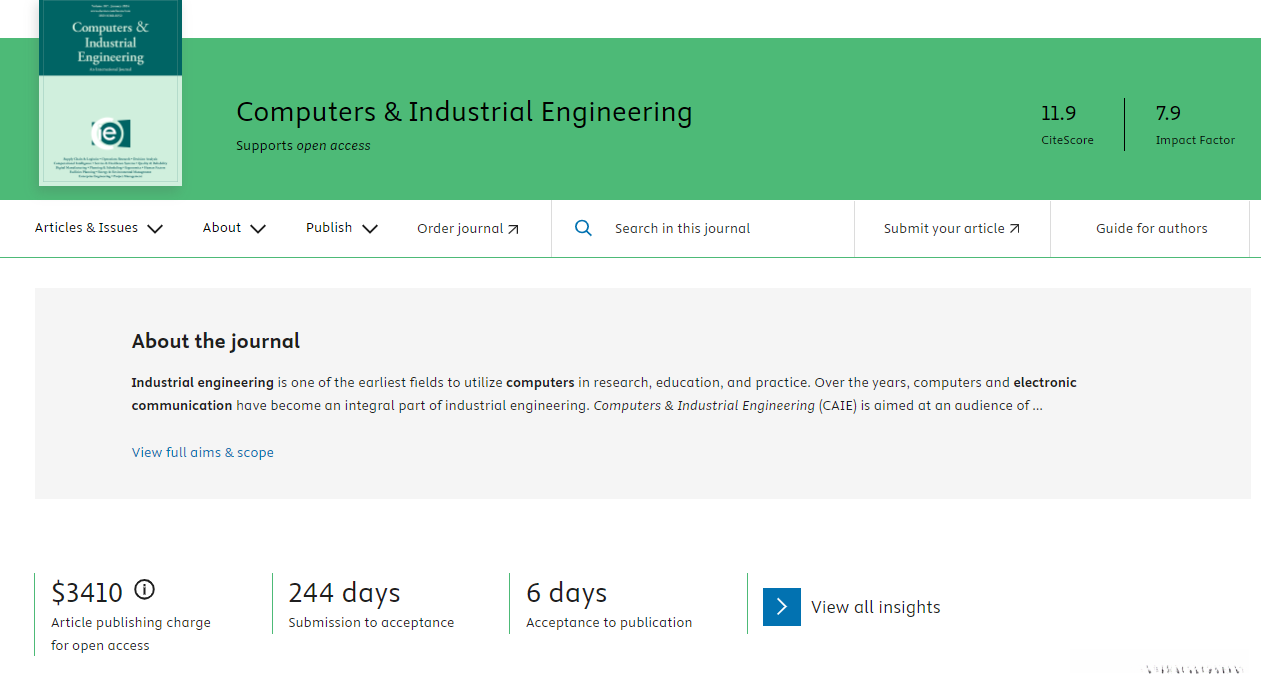This screenshot has width=1261, height=683.
Task: Click the blue arrow insights icon
Action: [x=781, y=607]
